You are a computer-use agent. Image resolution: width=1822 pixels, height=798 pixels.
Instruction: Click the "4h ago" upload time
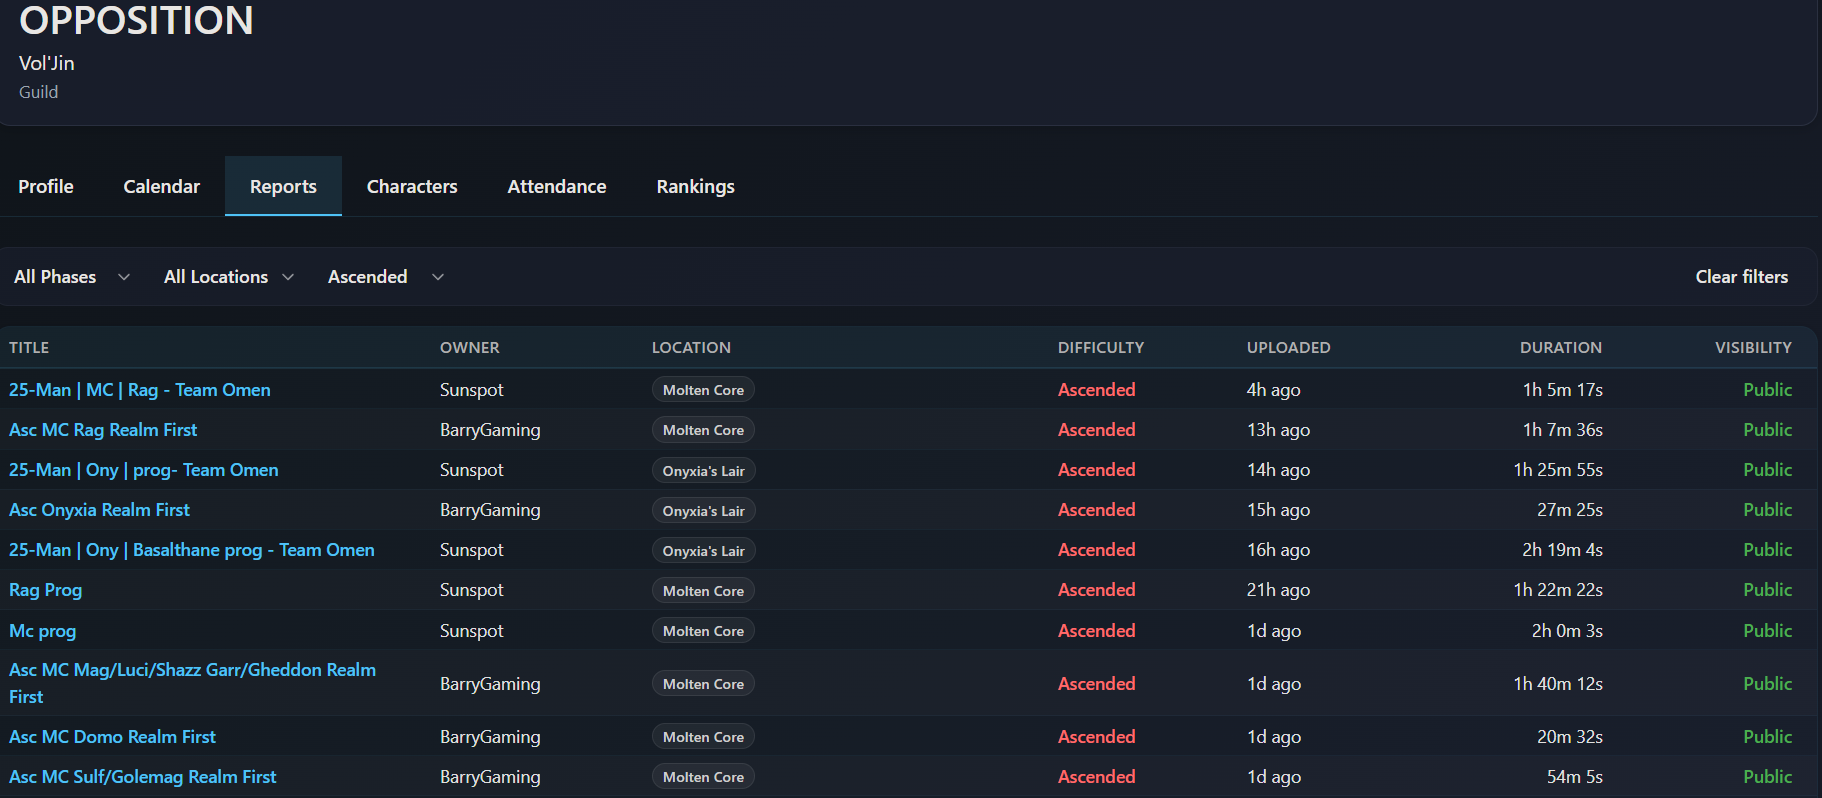tap(1274, 390)
